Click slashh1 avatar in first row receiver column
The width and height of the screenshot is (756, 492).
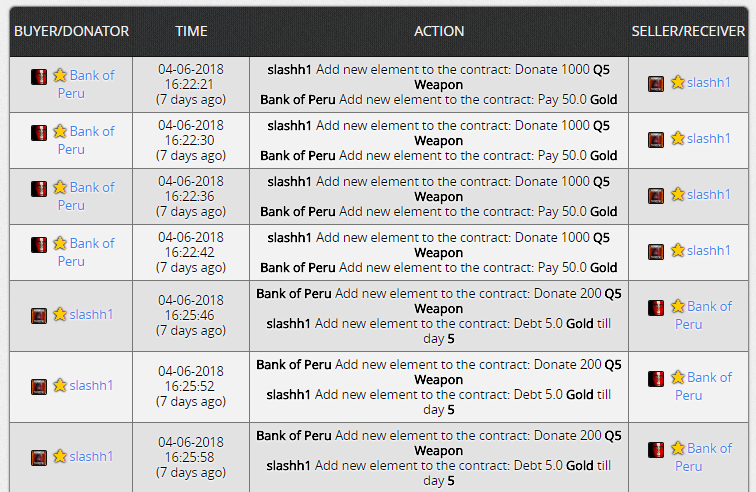click(656, 84)
